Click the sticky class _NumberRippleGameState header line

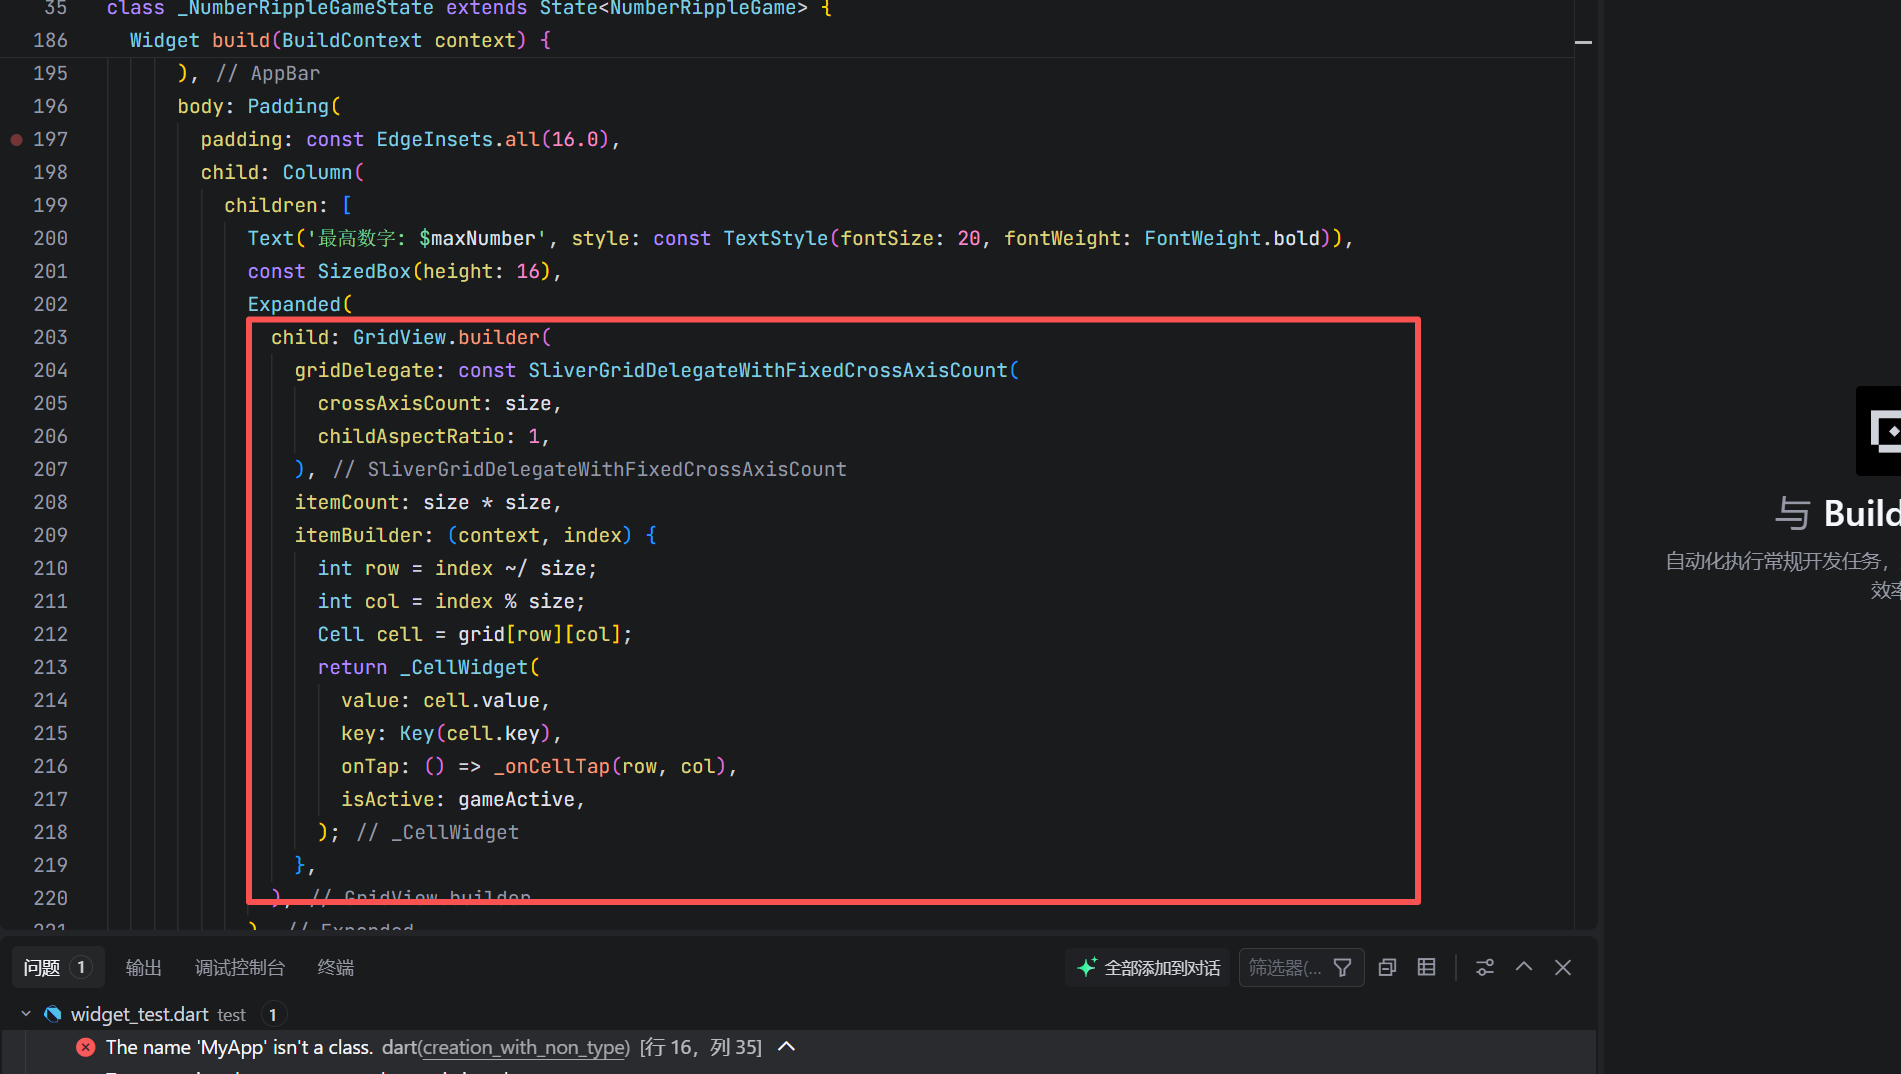coord(469,9)
